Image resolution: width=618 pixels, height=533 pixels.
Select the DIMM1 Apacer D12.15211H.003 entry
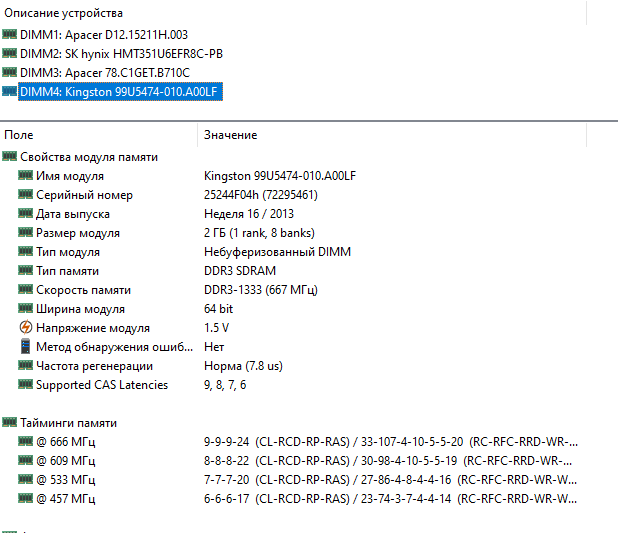pyautogui.click(x=104, y=35)
